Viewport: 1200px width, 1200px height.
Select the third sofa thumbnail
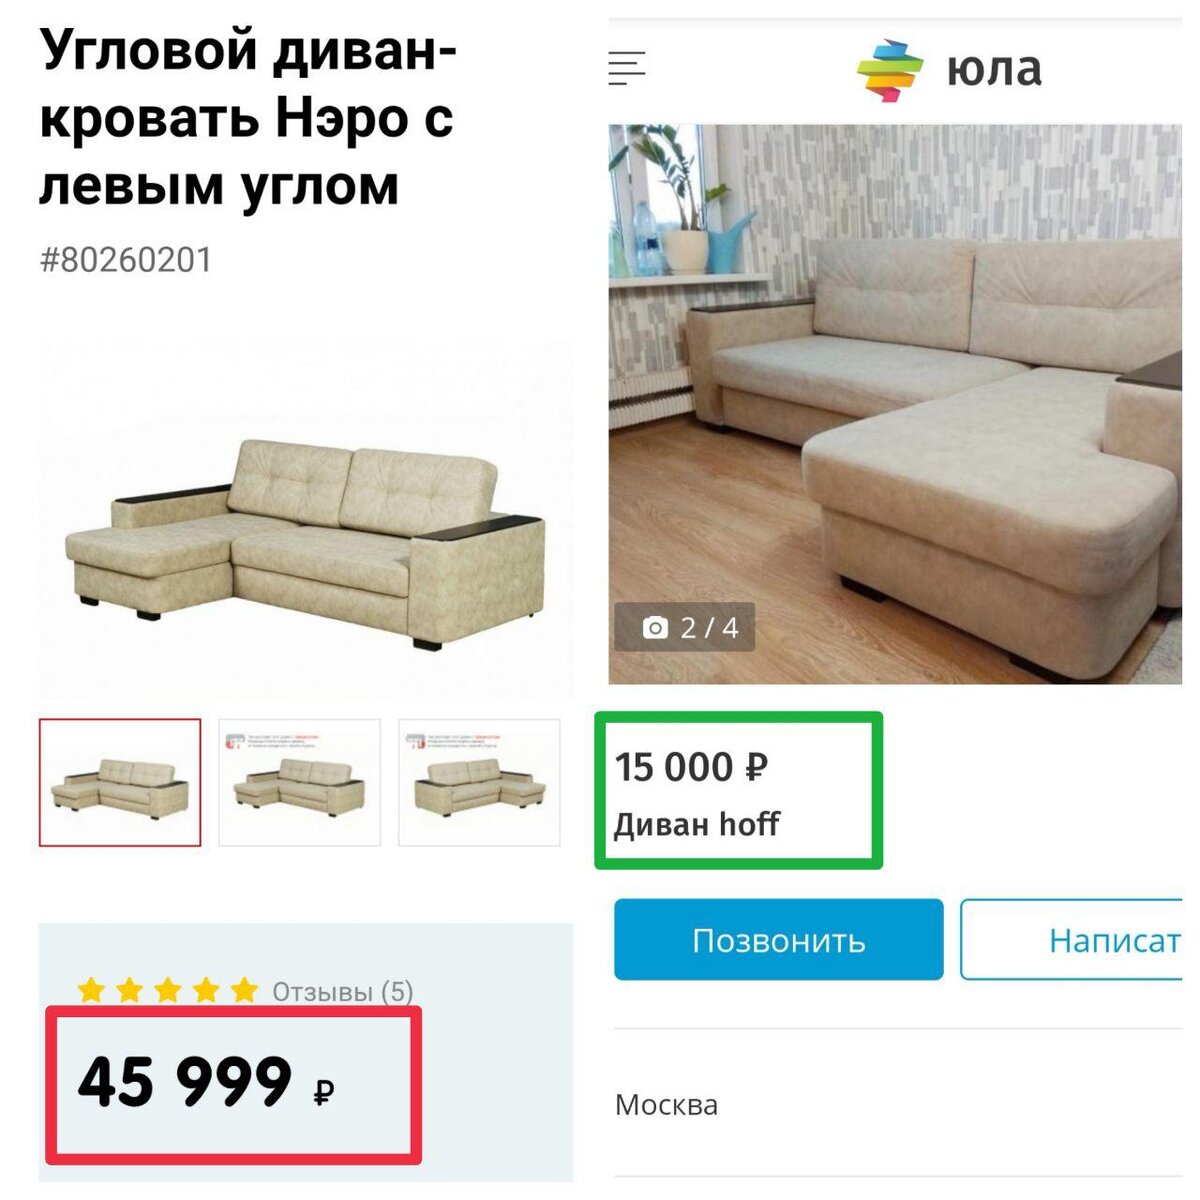pyautogui.click(x=479, y=782)
